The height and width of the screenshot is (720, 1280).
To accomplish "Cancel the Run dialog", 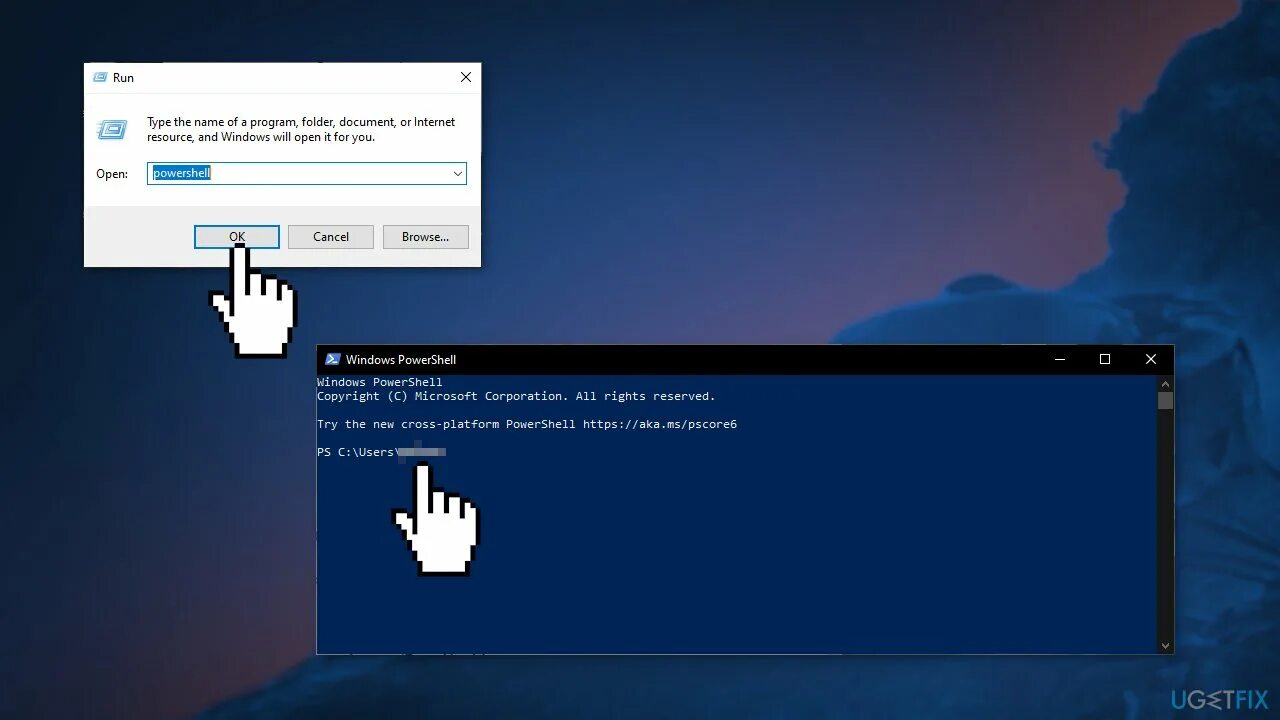I will 331,237.
